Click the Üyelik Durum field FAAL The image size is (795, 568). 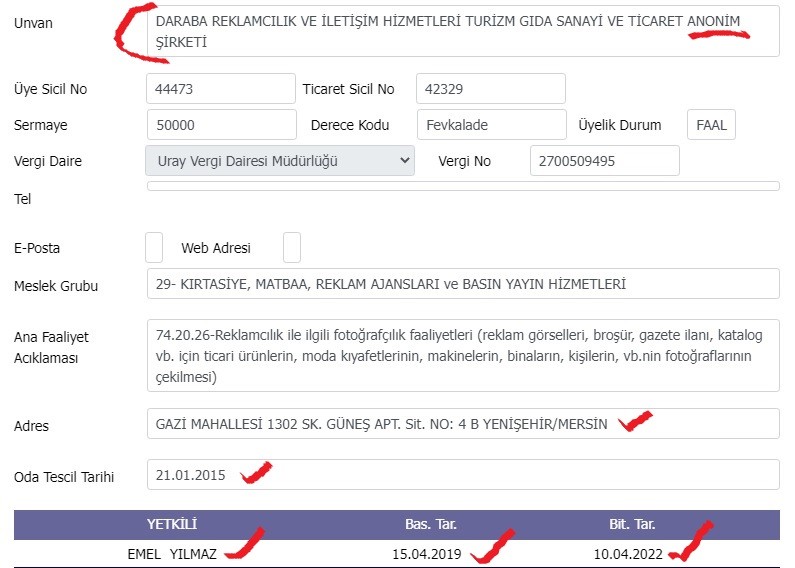coord(711,125)
